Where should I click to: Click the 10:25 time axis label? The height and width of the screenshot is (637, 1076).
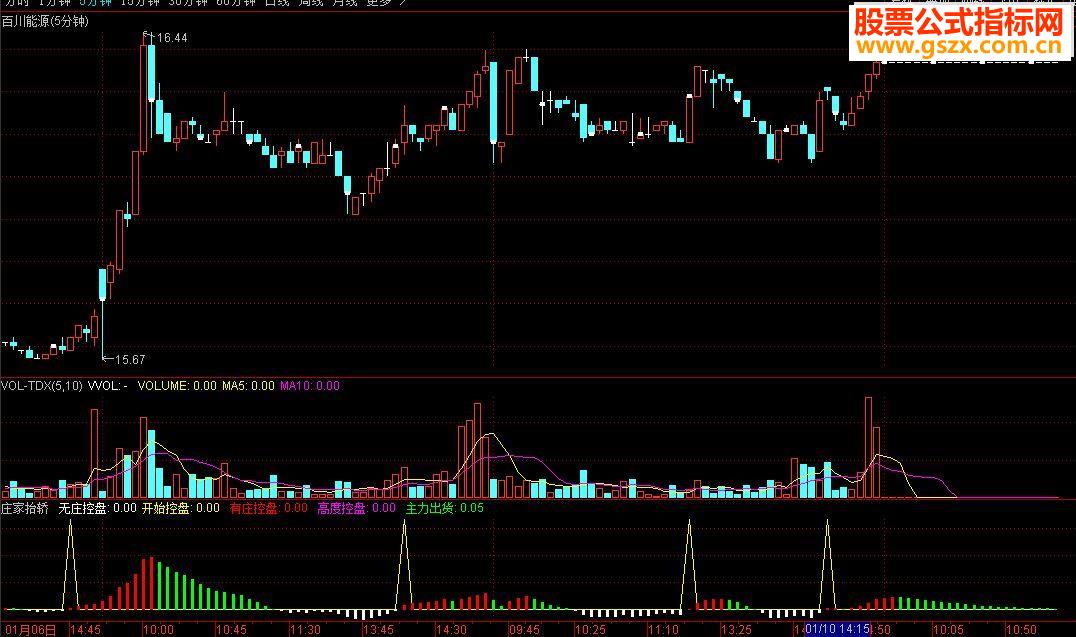590,629
